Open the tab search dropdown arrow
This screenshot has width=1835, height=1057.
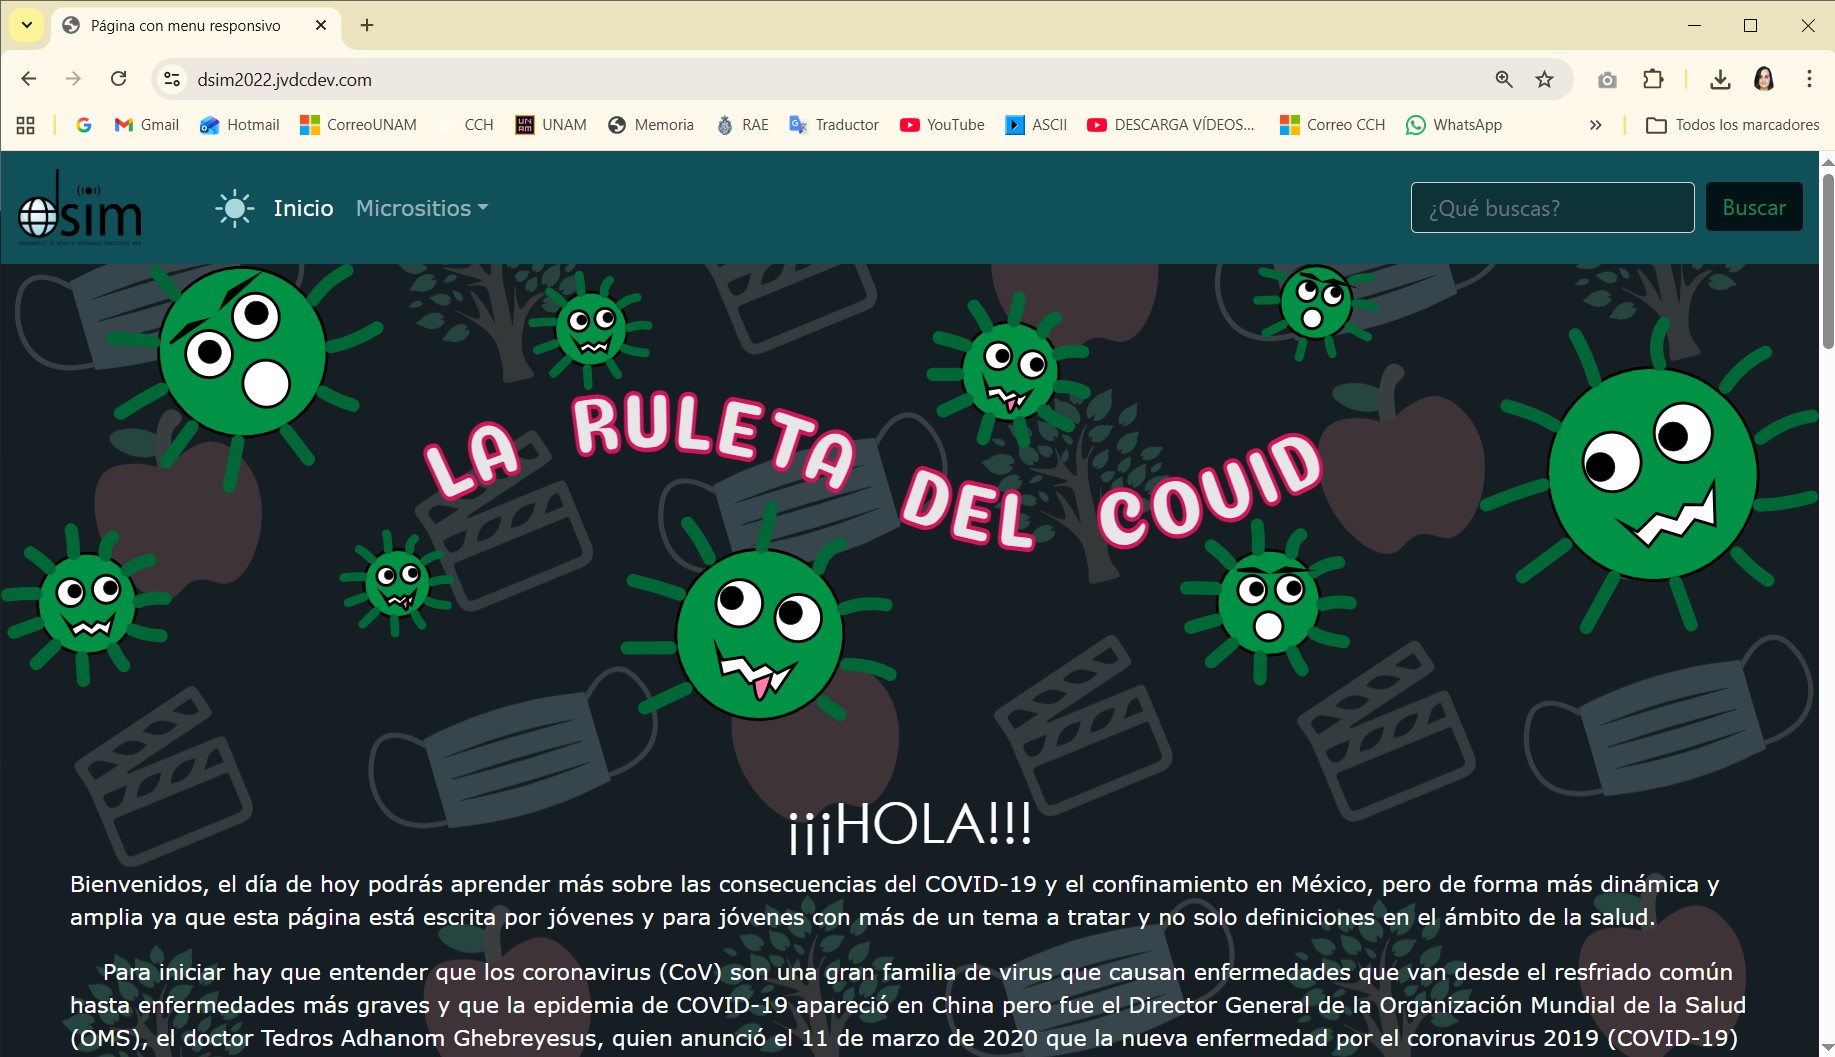(27, 25)
